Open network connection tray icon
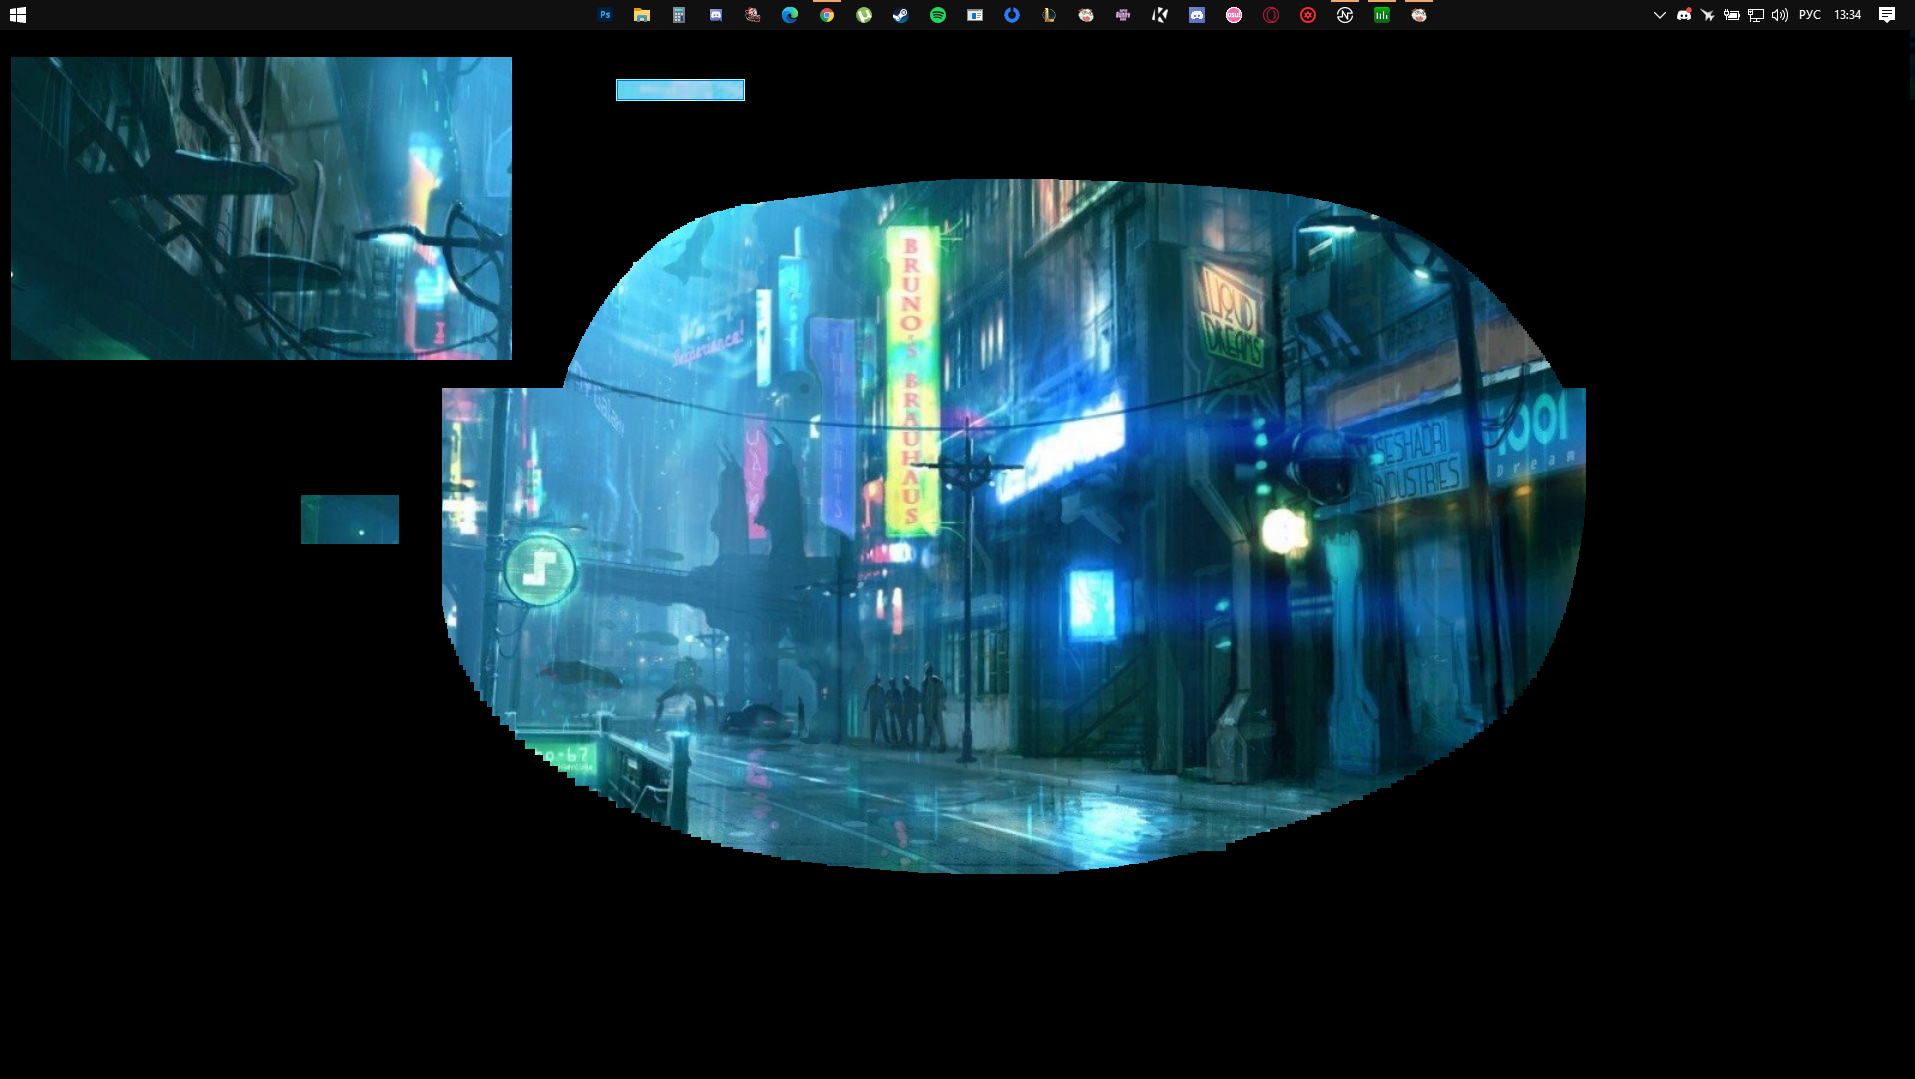This screenshot has height=1079, width=1915. (1756, 15)
